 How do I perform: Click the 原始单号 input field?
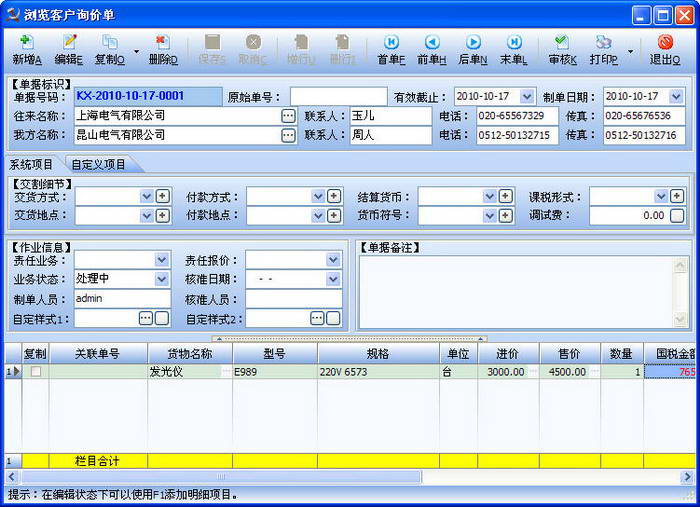pos(338,96)
